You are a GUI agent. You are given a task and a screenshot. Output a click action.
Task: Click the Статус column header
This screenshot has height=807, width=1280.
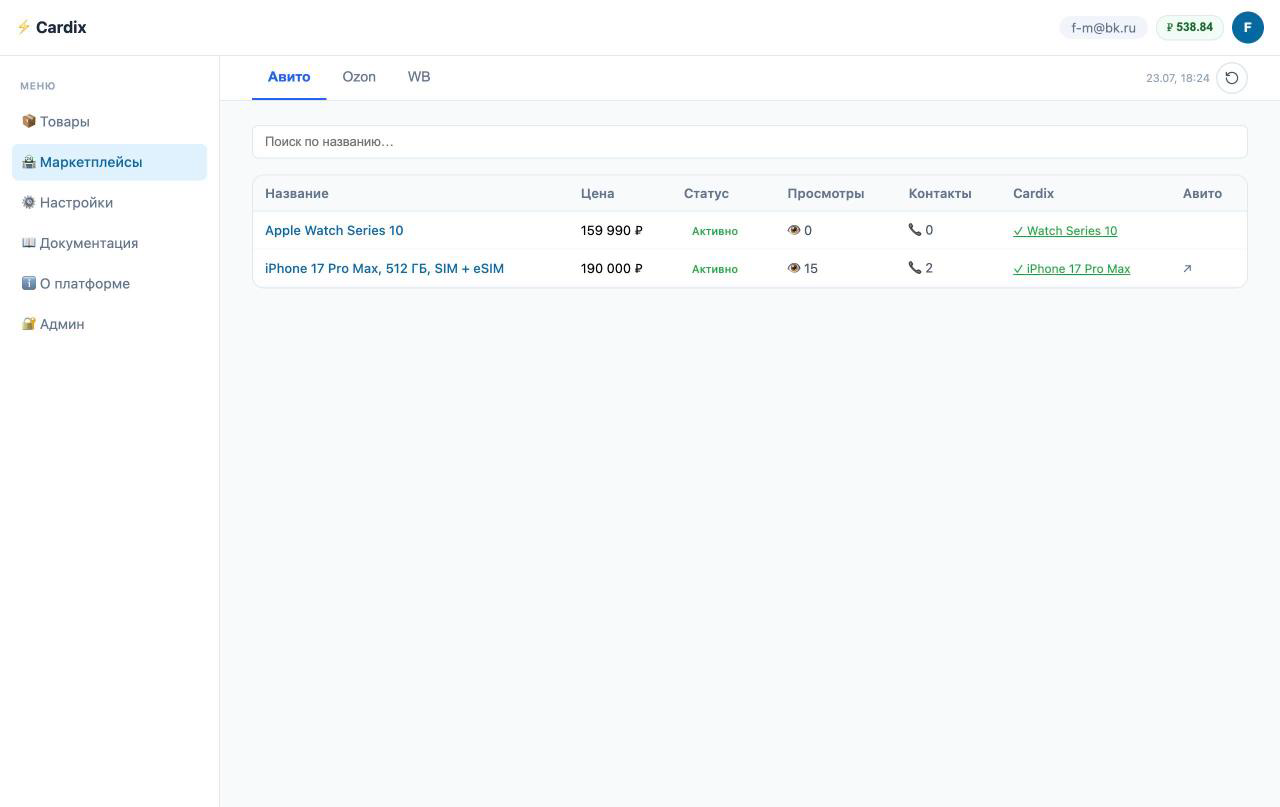point(706,193)
